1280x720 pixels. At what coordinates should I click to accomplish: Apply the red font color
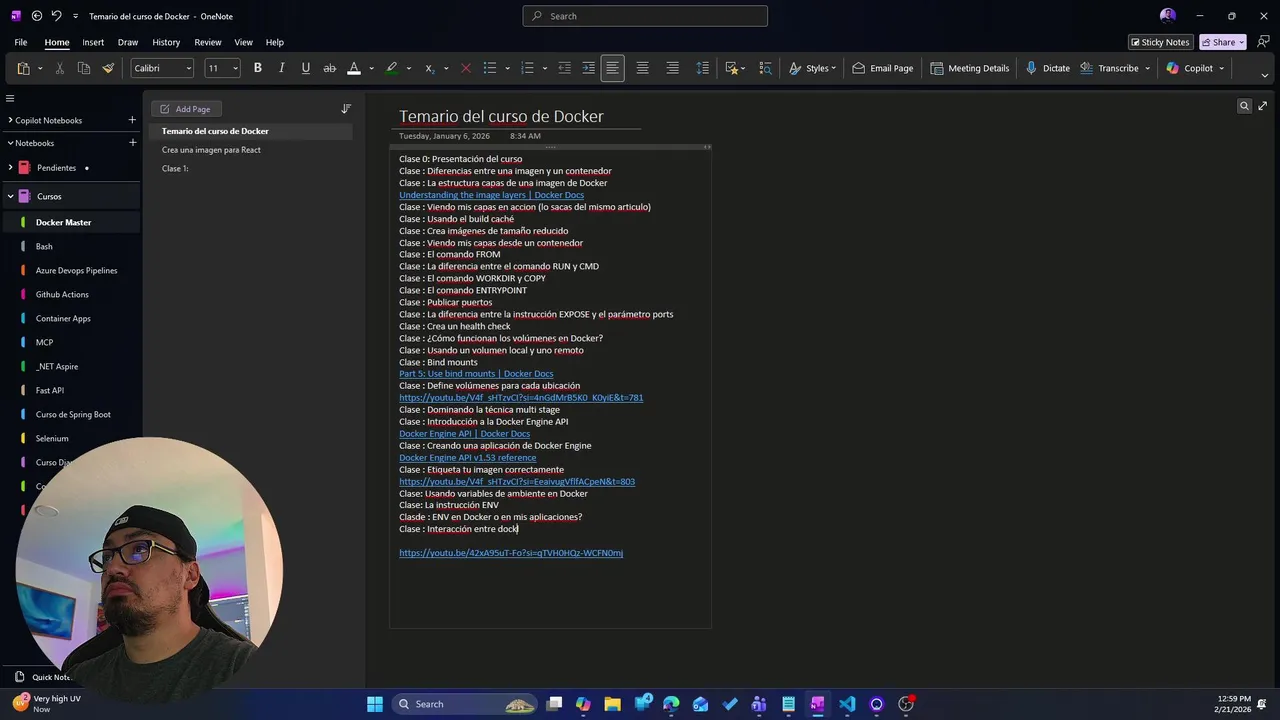coord(354,68)
